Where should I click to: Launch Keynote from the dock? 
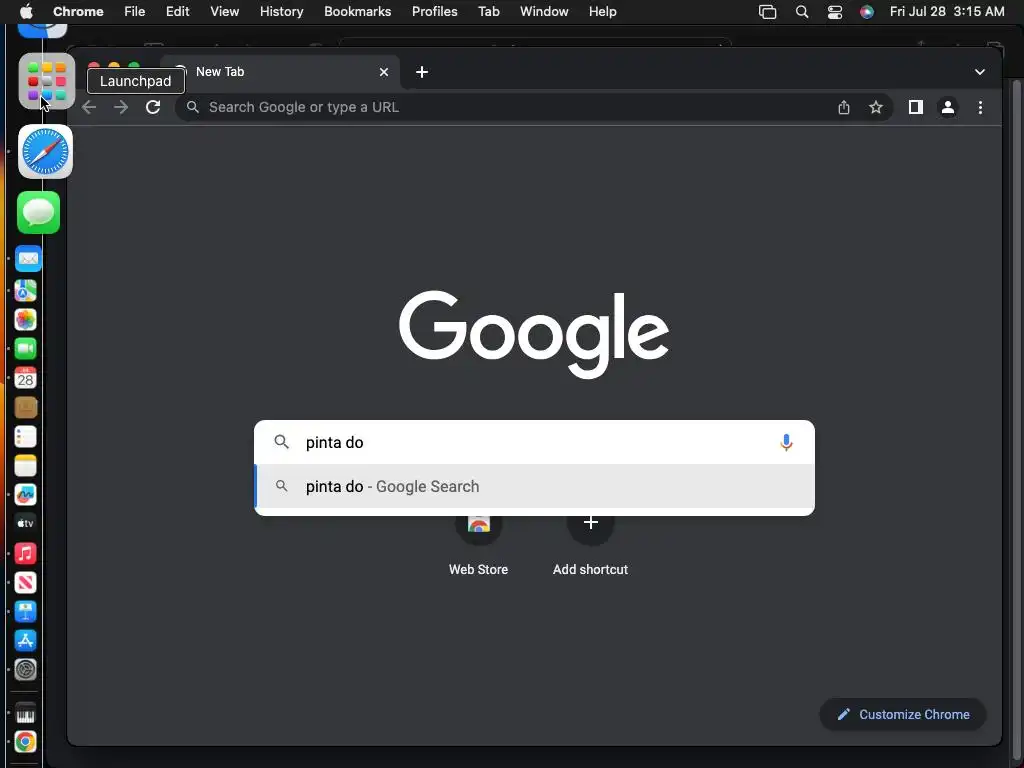click(x=25, y=611)
